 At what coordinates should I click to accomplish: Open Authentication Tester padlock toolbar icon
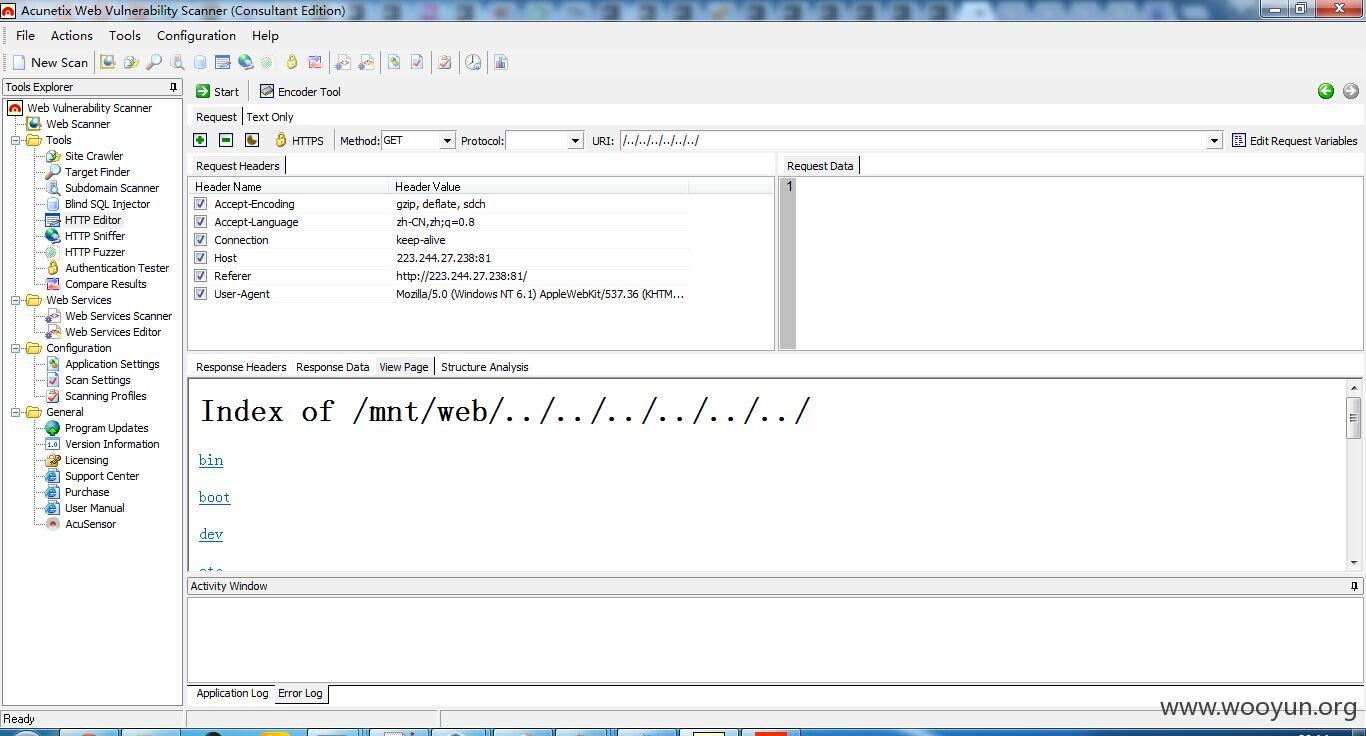point(292,62)
